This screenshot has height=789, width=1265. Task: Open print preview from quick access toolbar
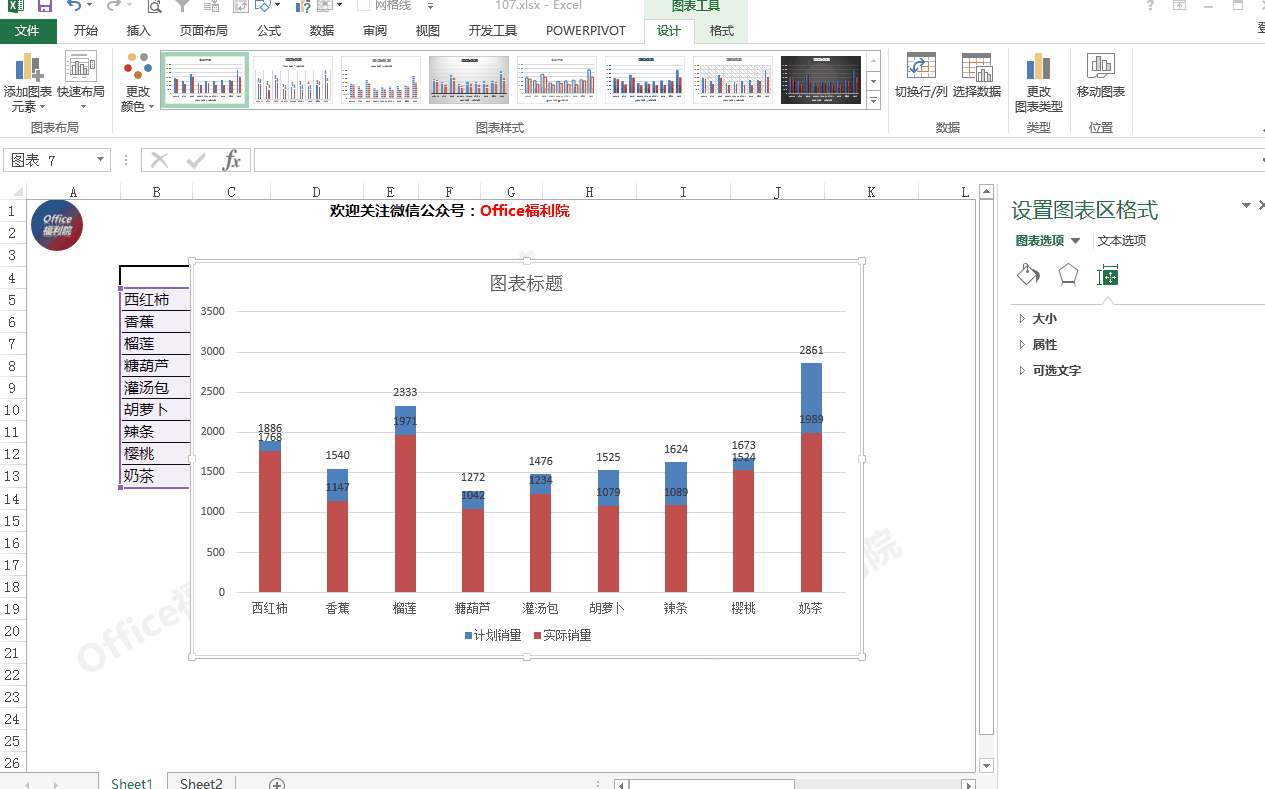pyautogui.click(x=155, y=6)
